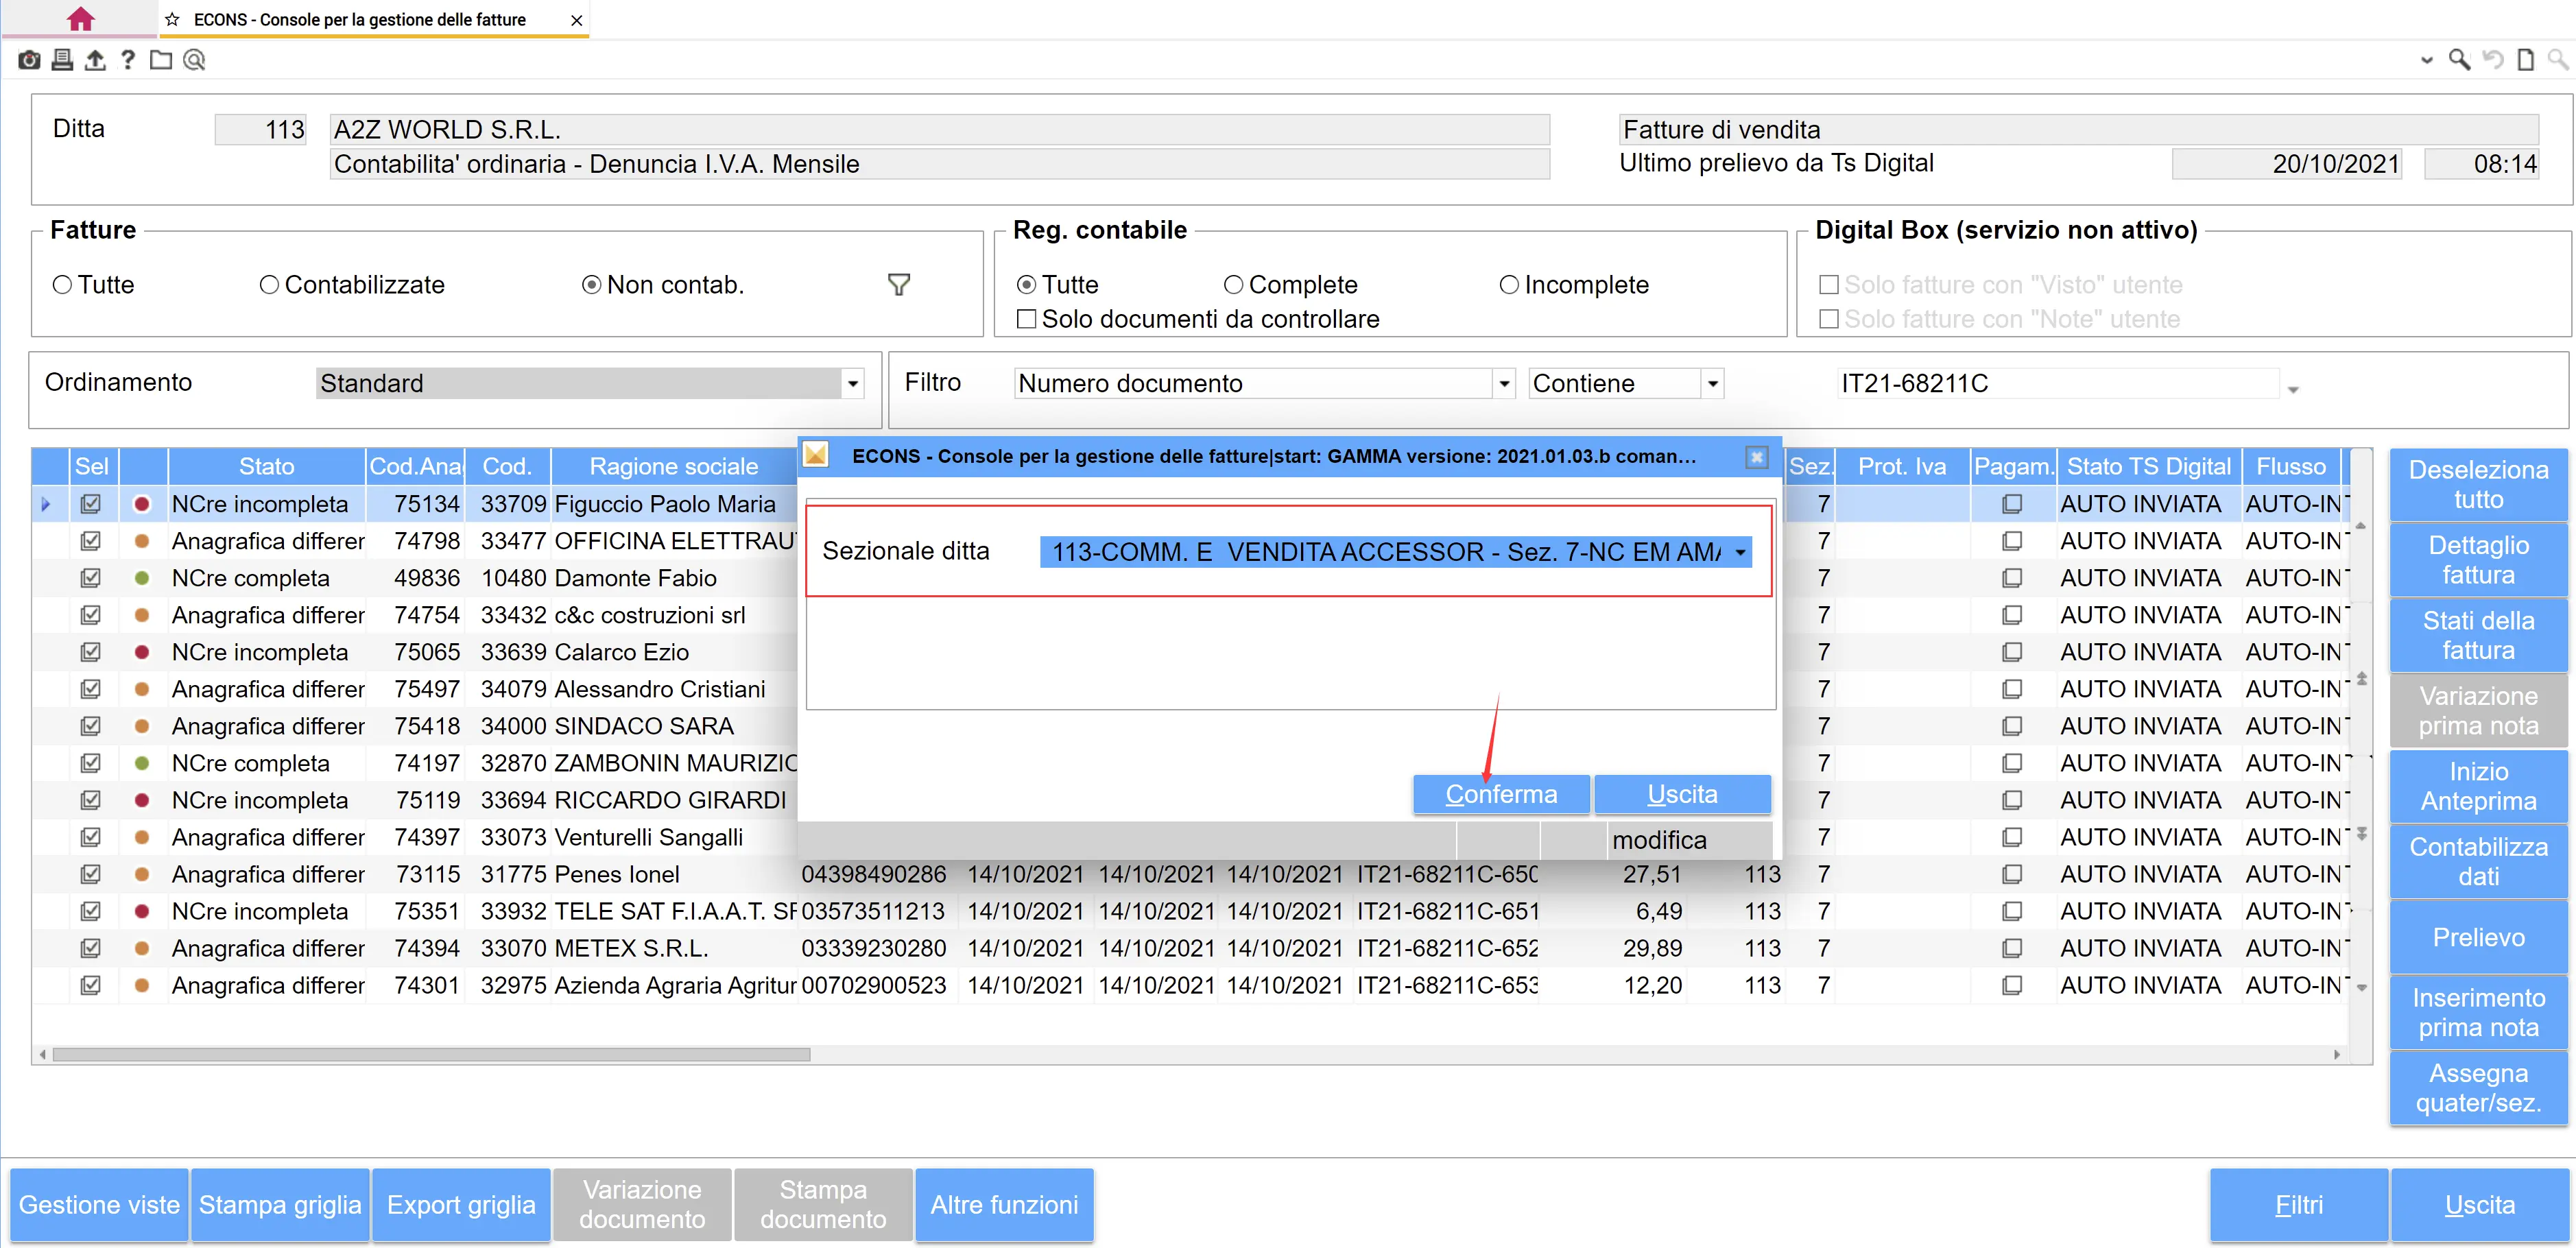Enable Solo documenti da controllare checkbox
This screenshot has width=2576, height=1248.
point(1026,319)
